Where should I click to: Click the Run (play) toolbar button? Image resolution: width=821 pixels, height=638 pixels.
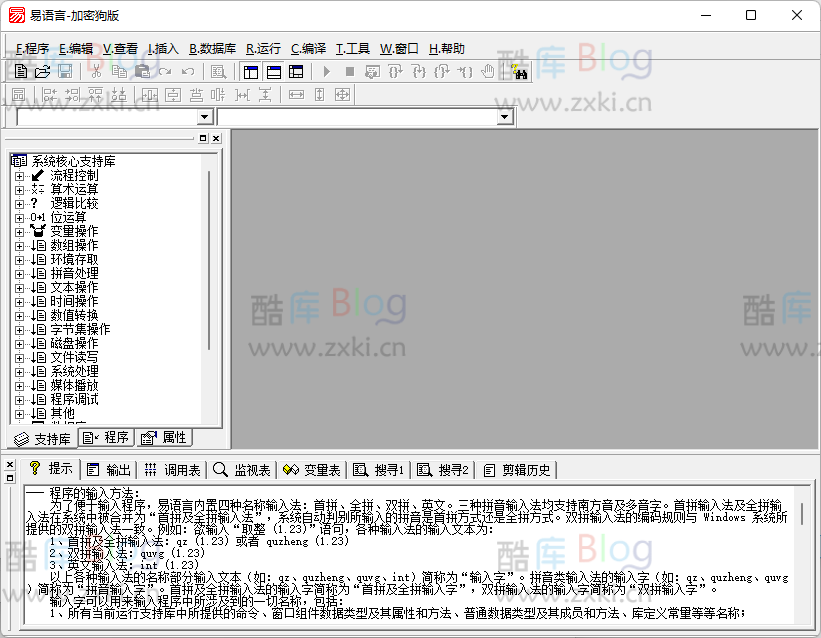coord(326,72)
